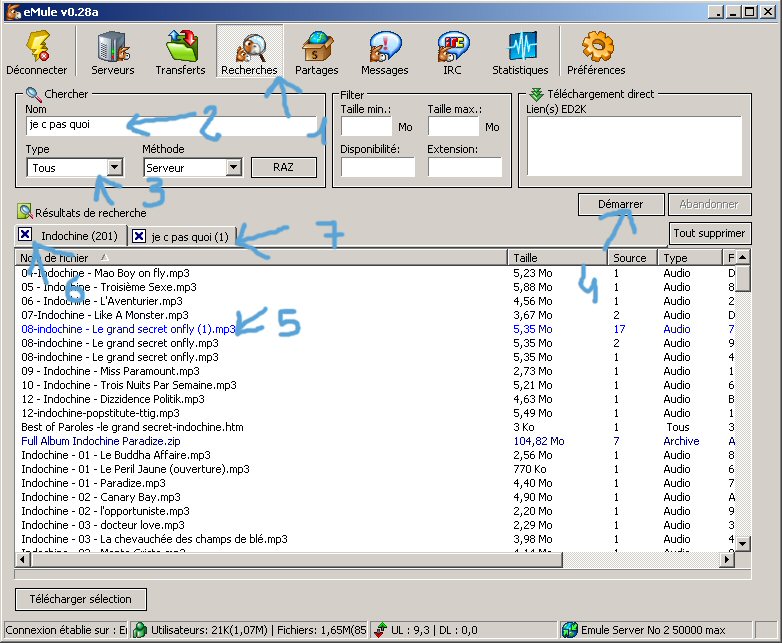The height and width of the screenshot is (643, 782).
Task: Sort by the Nom de fichier column header
Action: [x=261, y=257]
